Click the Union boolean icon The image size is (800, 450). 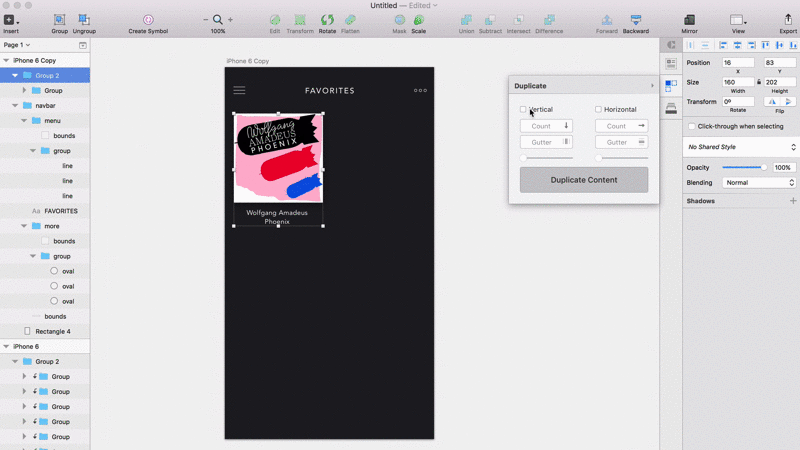pos(466,19)
